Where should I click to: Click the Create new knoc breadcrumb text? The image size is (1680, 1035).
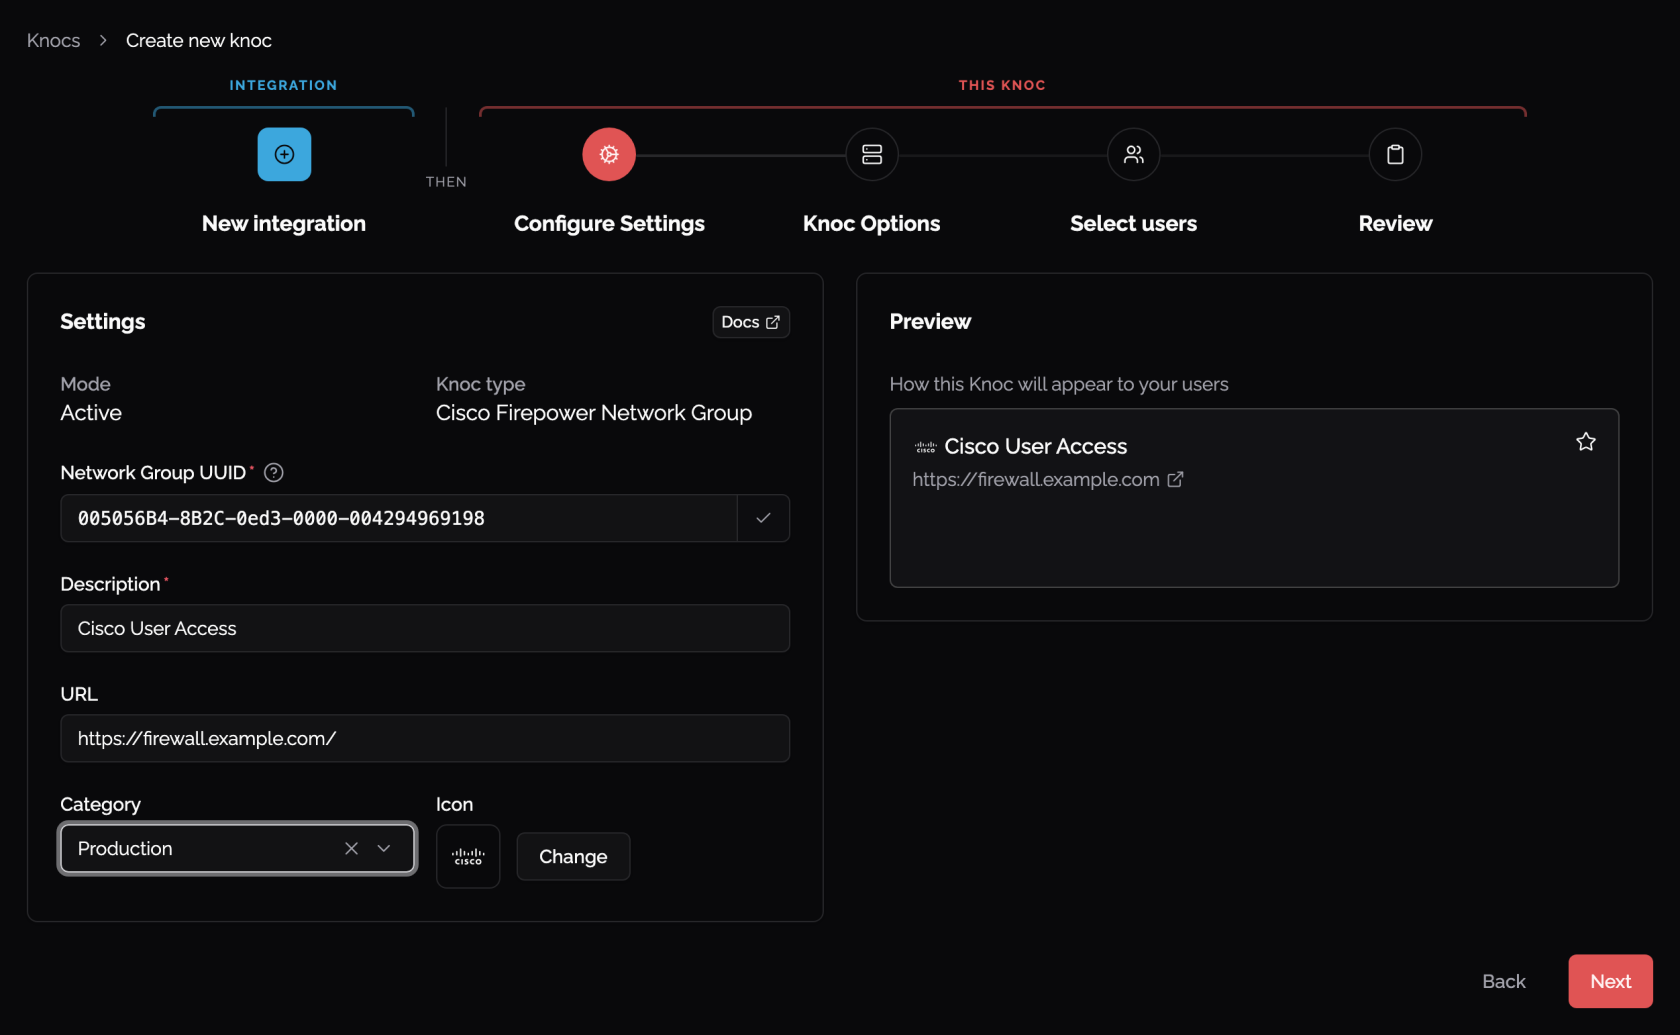(199, 40)
